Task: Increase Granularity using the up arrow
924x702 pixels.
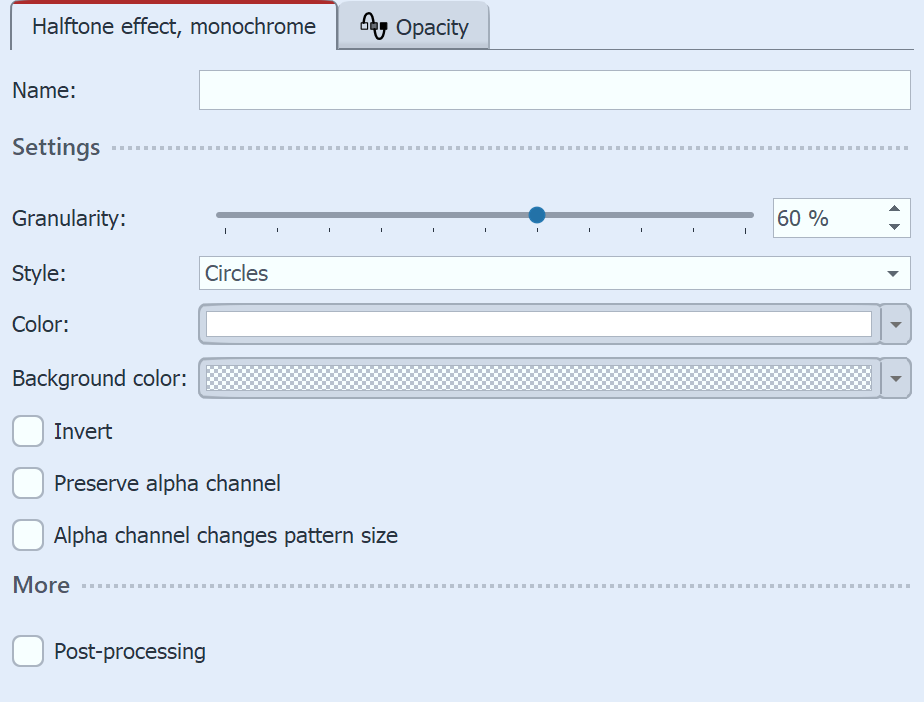Action: point(894,209)
